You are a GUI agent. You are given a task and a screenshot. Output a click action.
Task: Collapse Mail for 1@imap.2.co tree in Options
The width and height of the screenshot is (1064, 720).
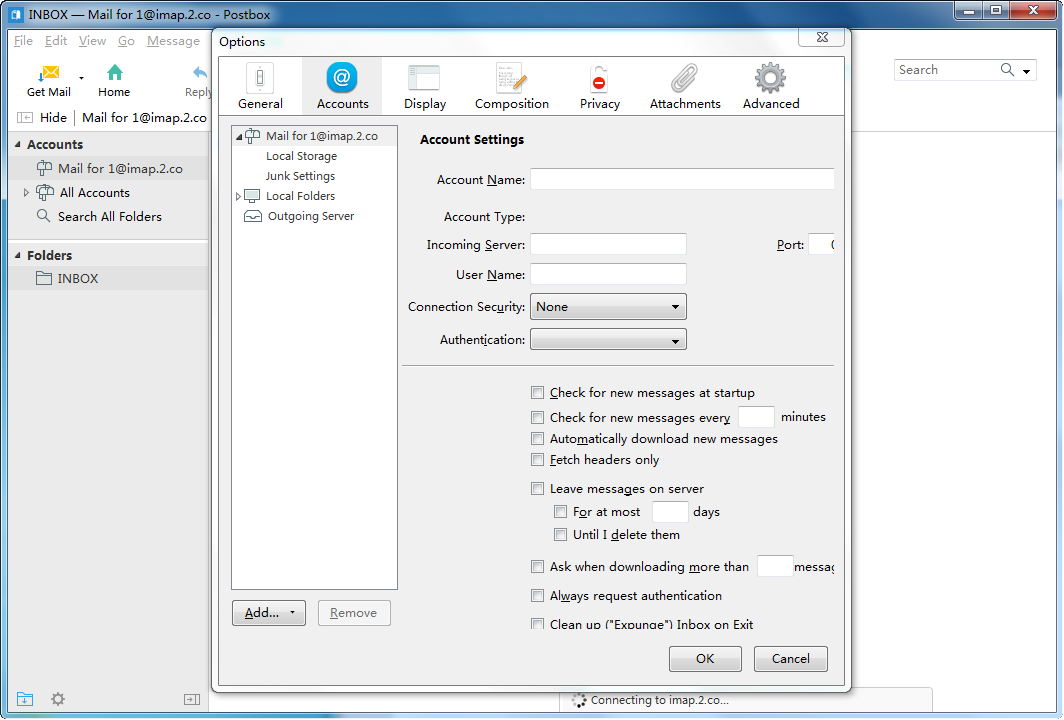(x=239, y=136)
